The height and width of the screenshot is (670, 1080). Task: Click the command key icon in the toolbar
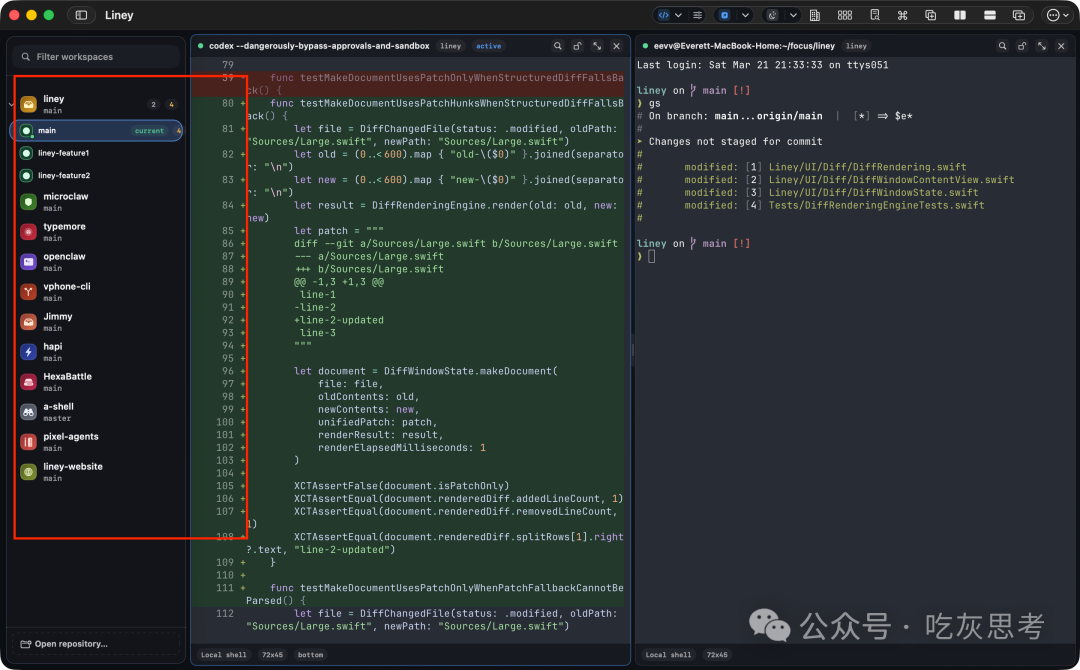[x=902, y=15]
